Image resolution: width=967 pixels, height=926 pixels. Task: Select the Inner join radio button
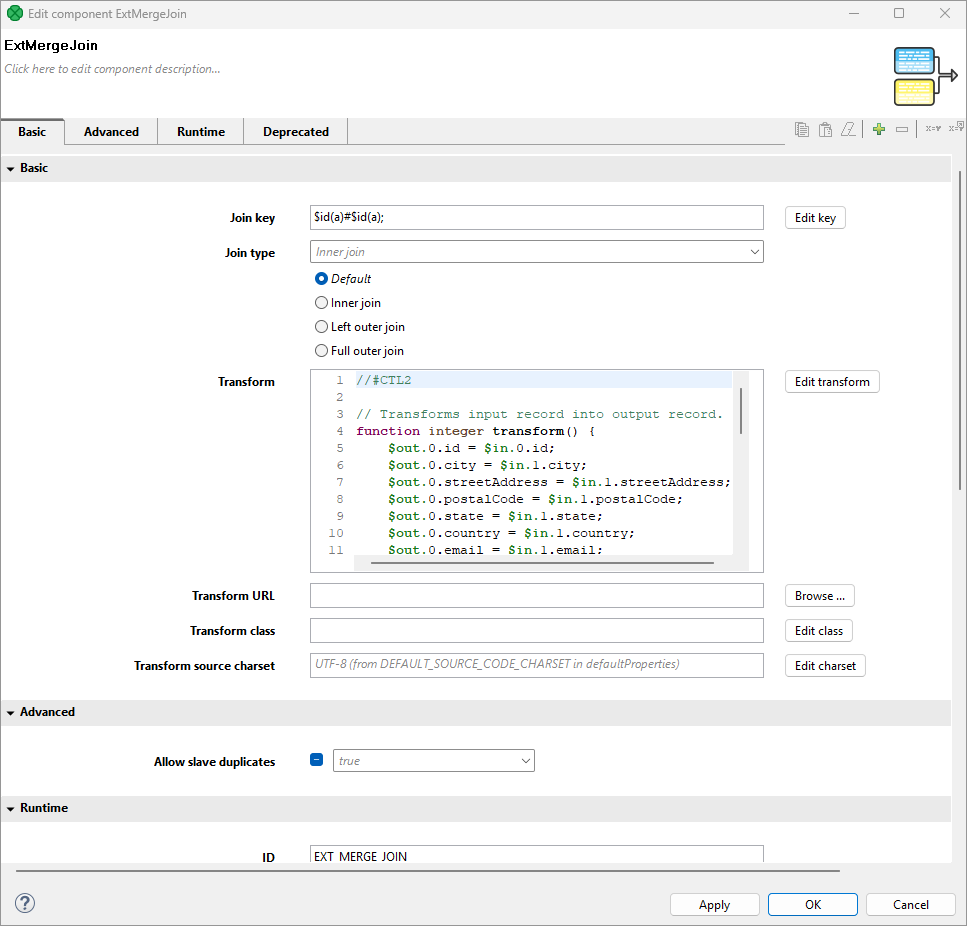coord(322,303)
